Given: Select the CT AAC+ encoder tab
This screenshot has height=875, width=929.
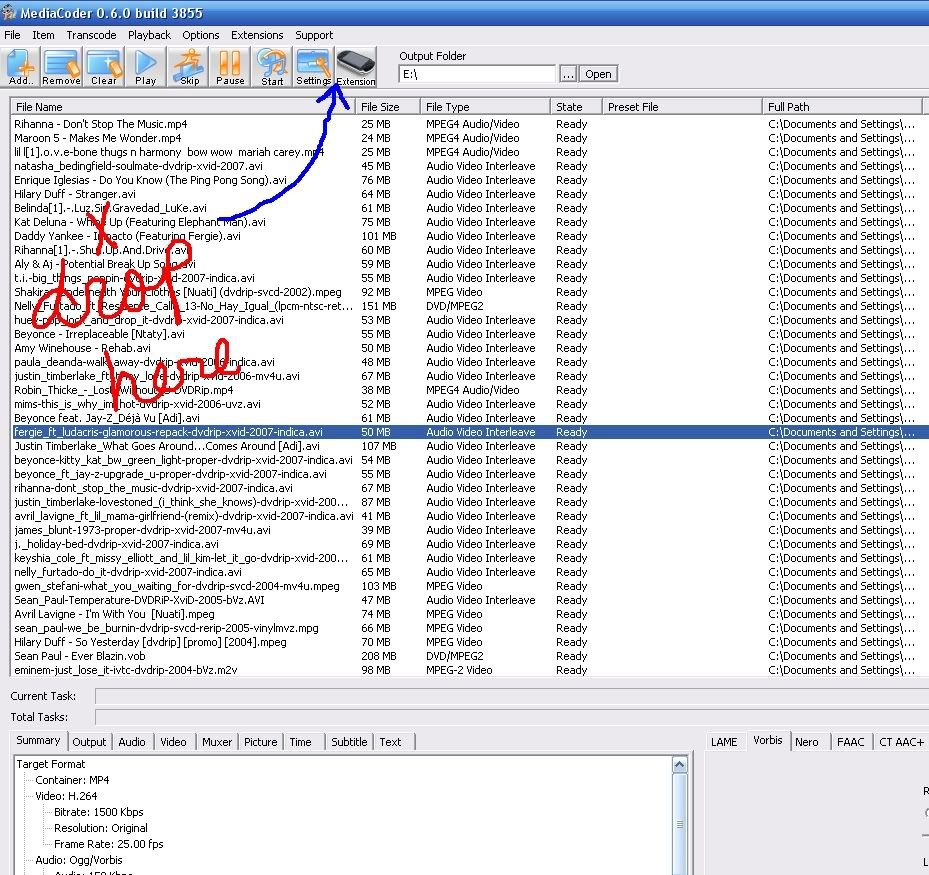Looking at the screenshot, I should (x=901, y=742).
